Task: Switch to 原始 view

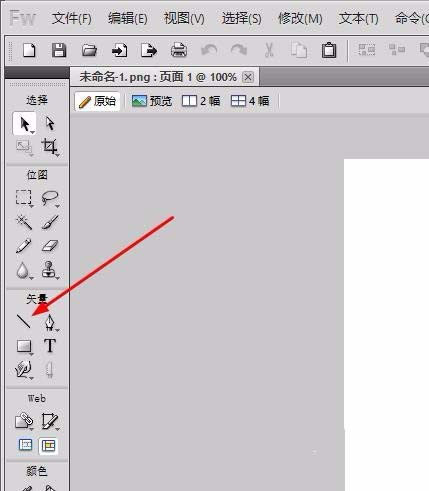Action: point(97,101)
